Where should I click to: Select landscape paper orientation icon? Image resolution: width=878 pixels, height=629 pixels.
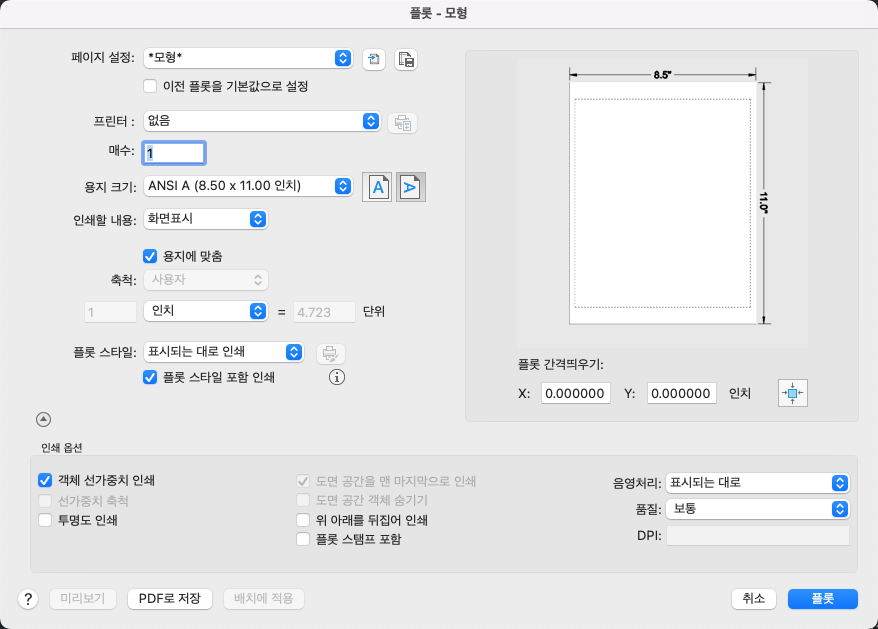[x=411, y=187]
